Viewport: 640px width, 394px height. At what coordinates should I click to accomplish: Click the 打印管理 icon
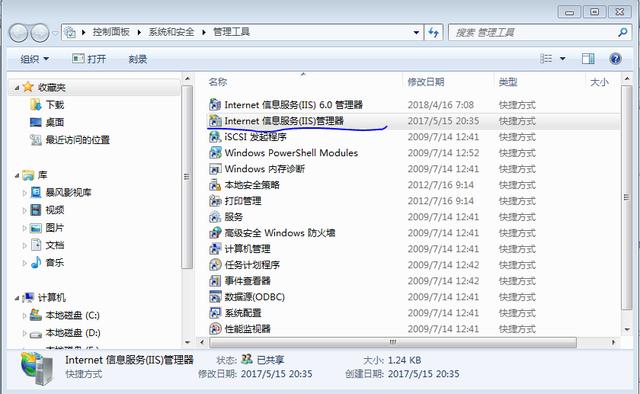pos(215,201)
